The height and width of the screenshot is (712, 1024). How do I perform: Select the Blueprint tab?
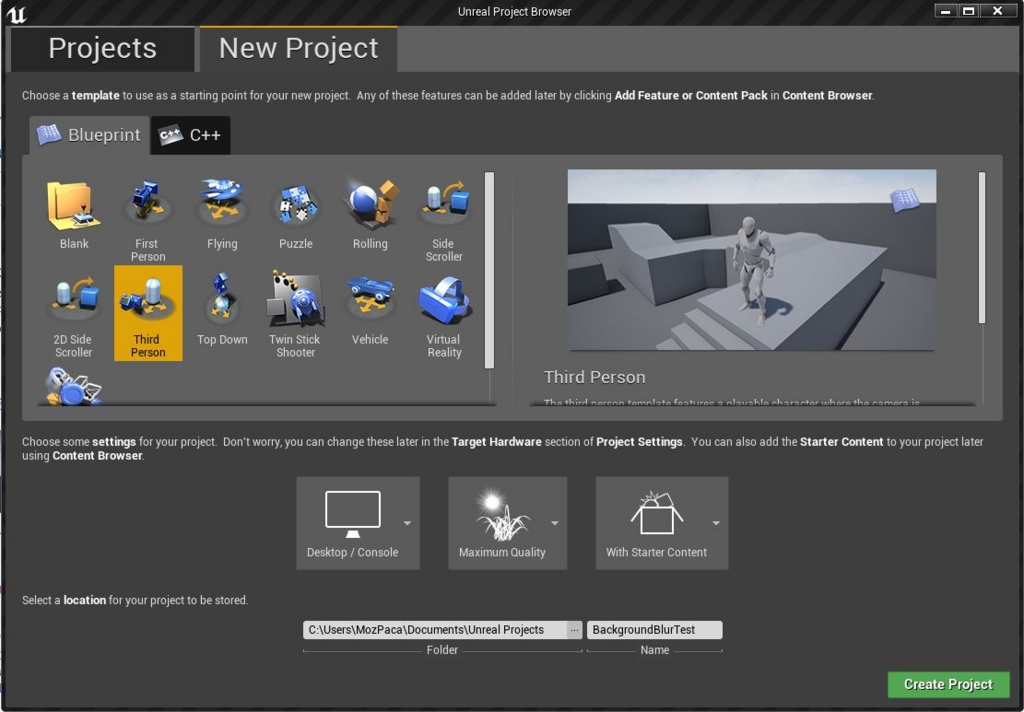pos(89,135)
